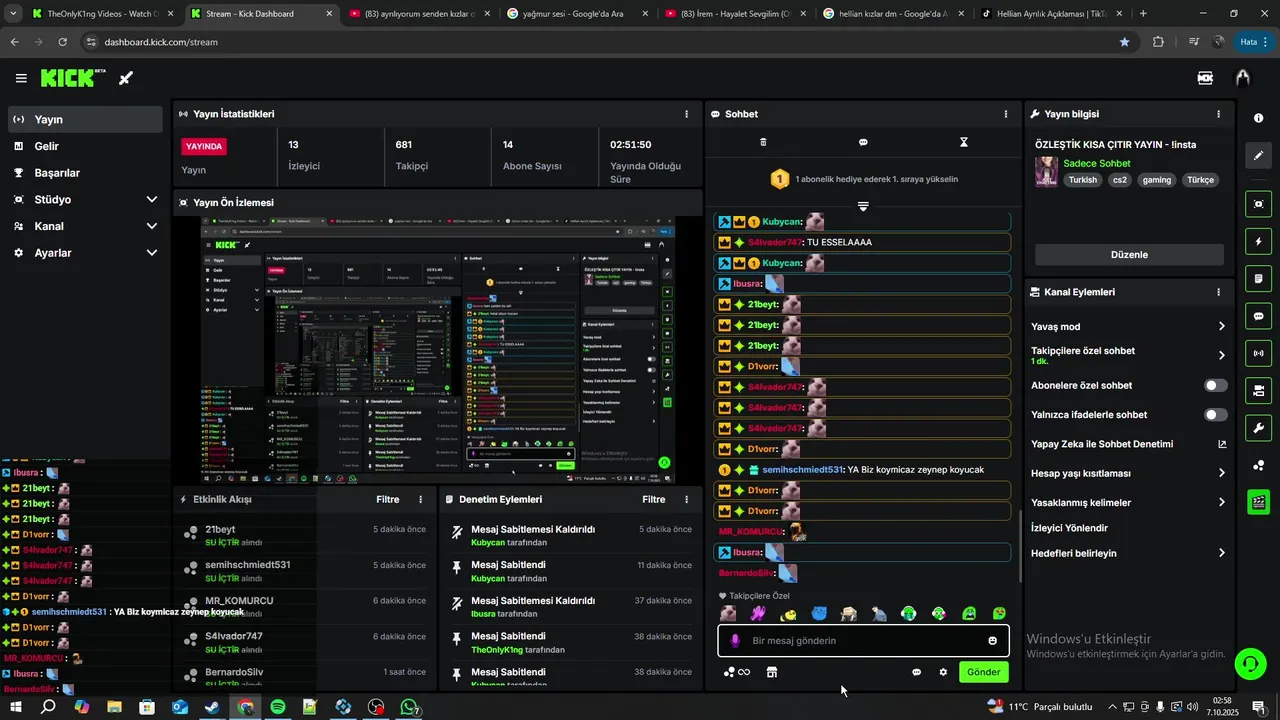Click the Bir mesaj gönderin input field
This screenshot has height=720, width=1280.
coord(864,641)
